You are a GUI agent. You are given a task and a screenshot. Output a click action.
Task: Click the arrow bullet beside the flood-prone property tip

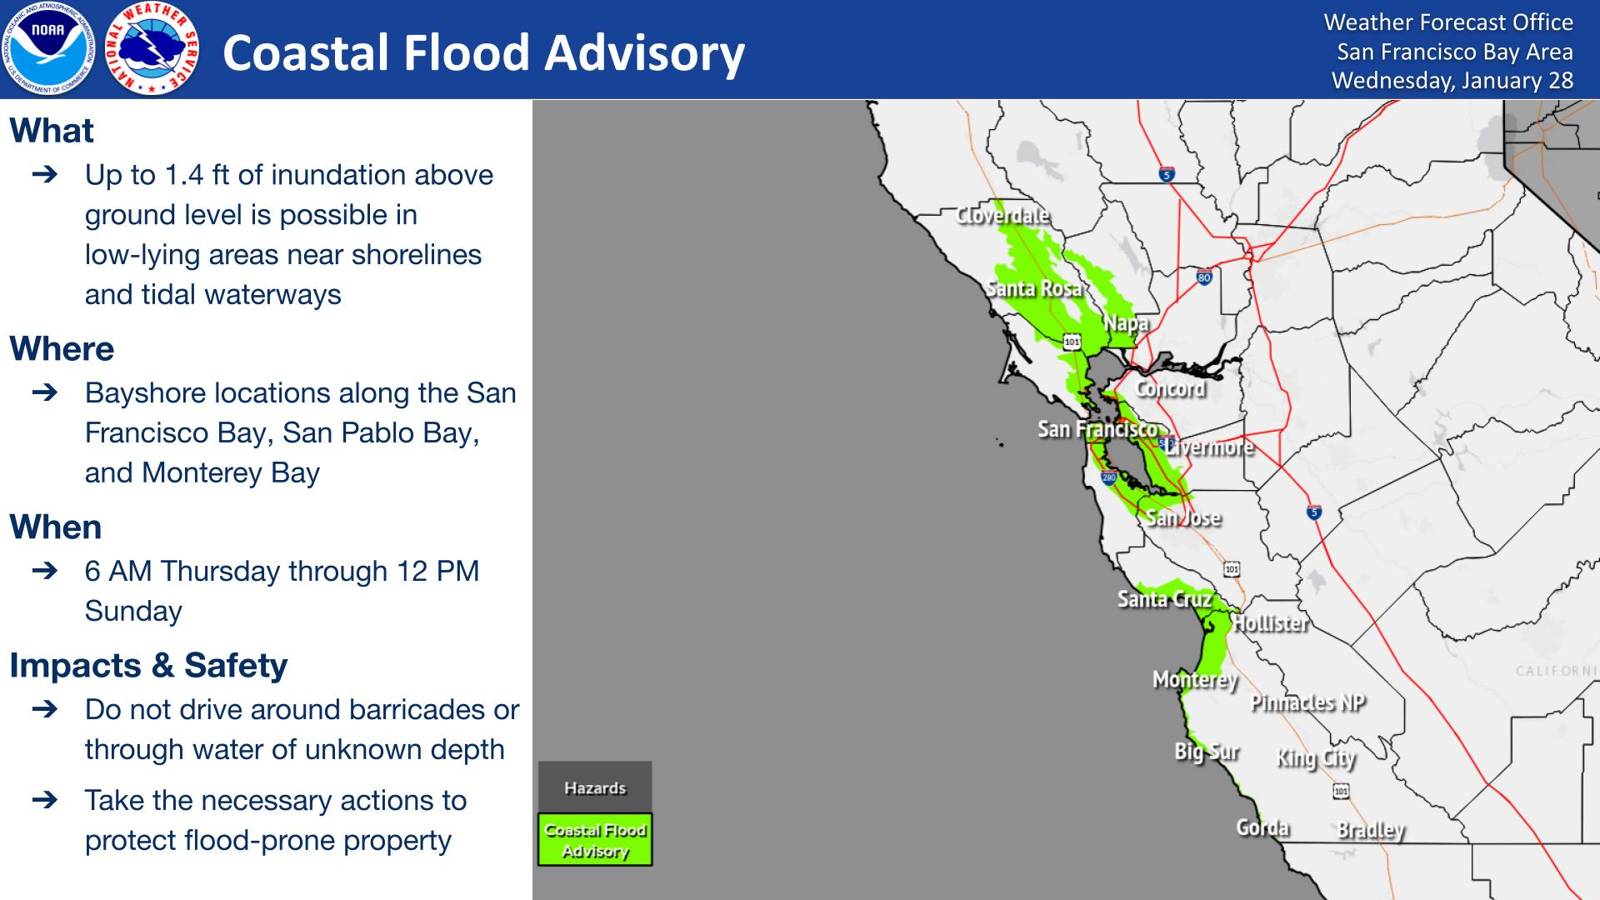click(x=45, y=800)
